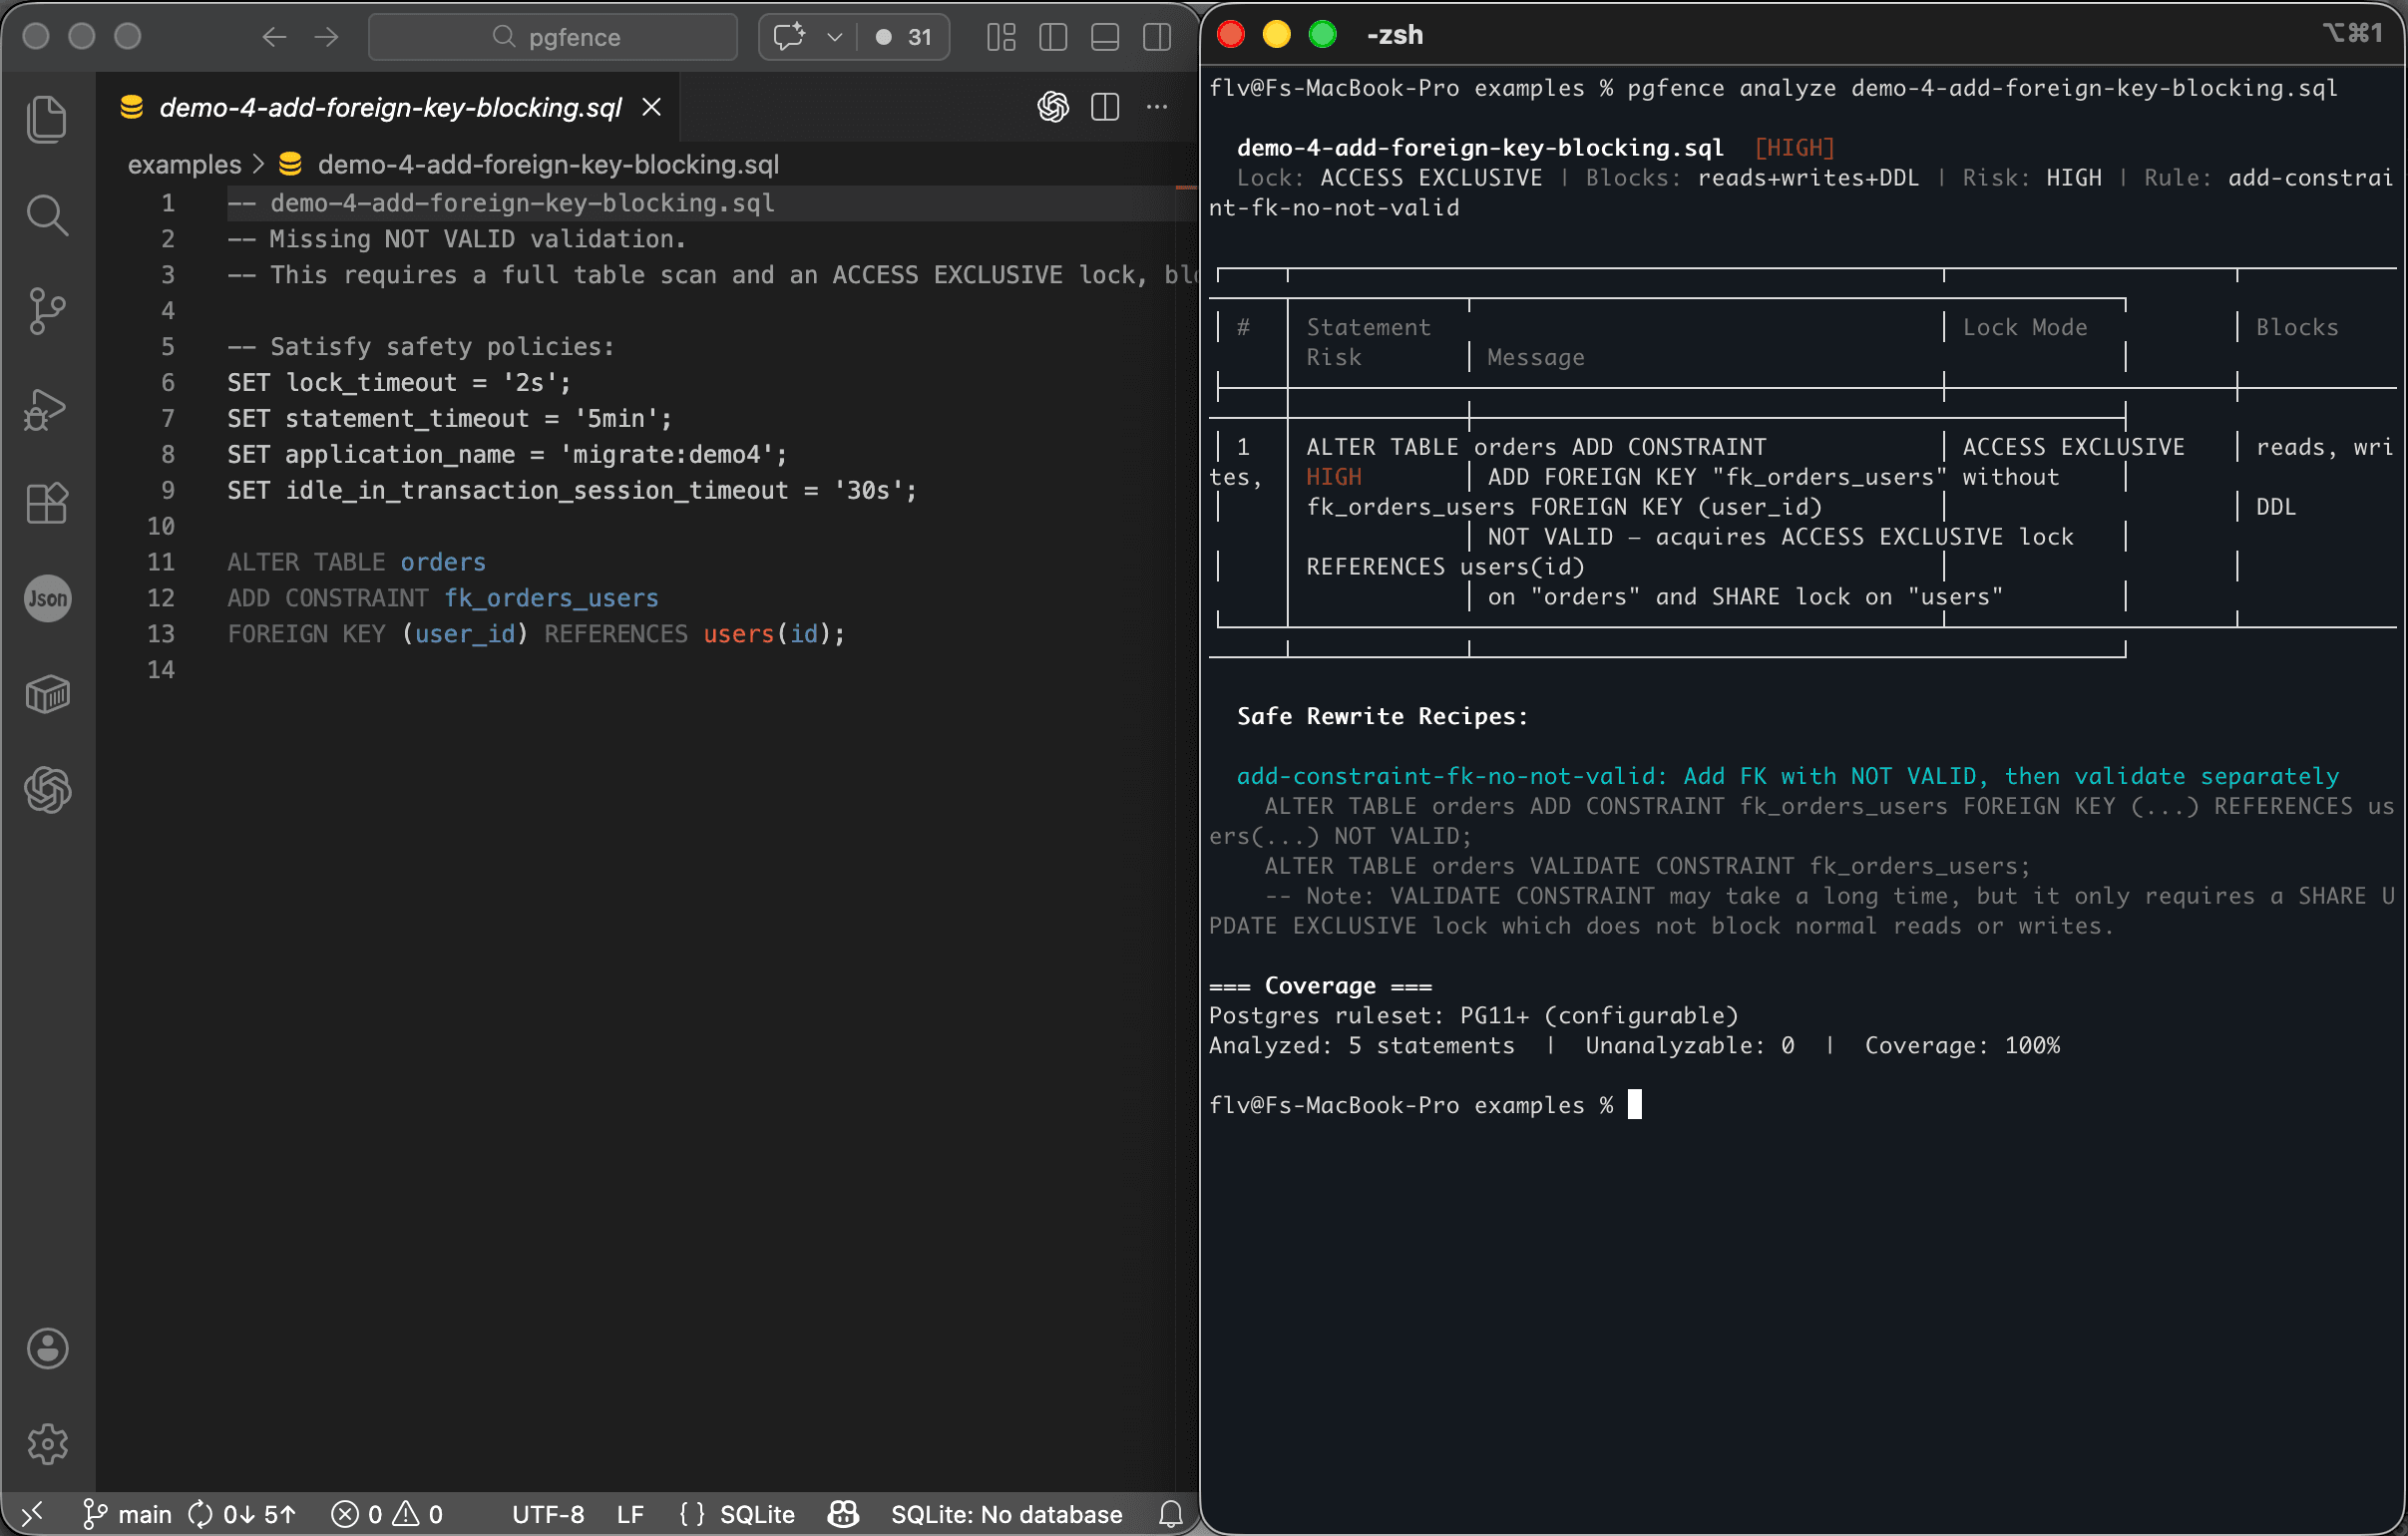The image size is (2408, 1536).
Task: Open the Search view in the sidebar
Action: tap(47, 214)
